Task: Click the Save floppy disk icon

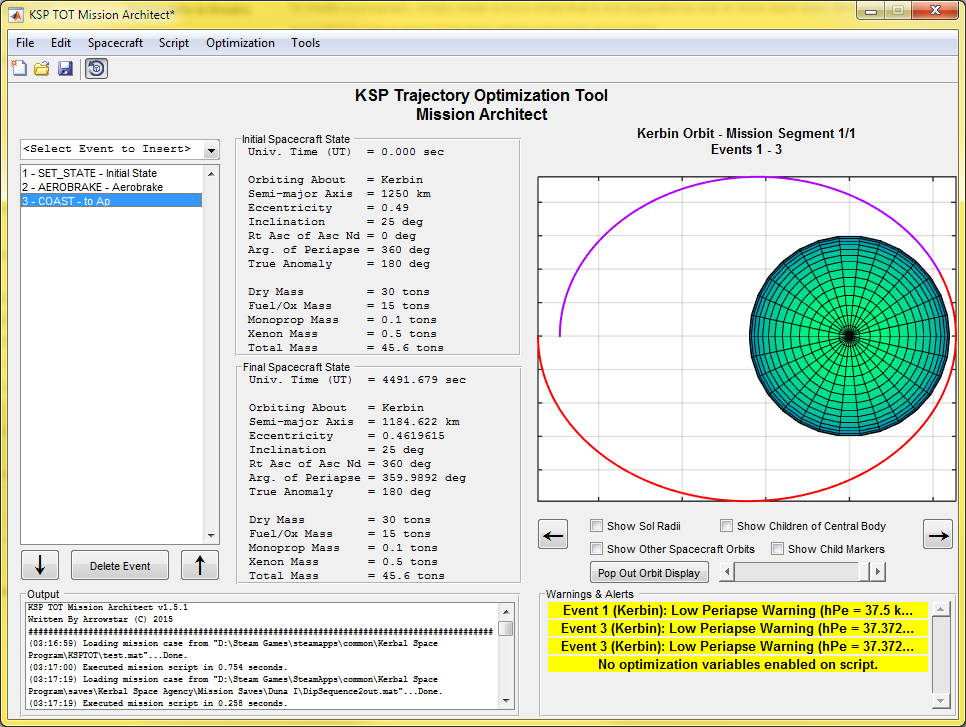Action: click(65, 68)
